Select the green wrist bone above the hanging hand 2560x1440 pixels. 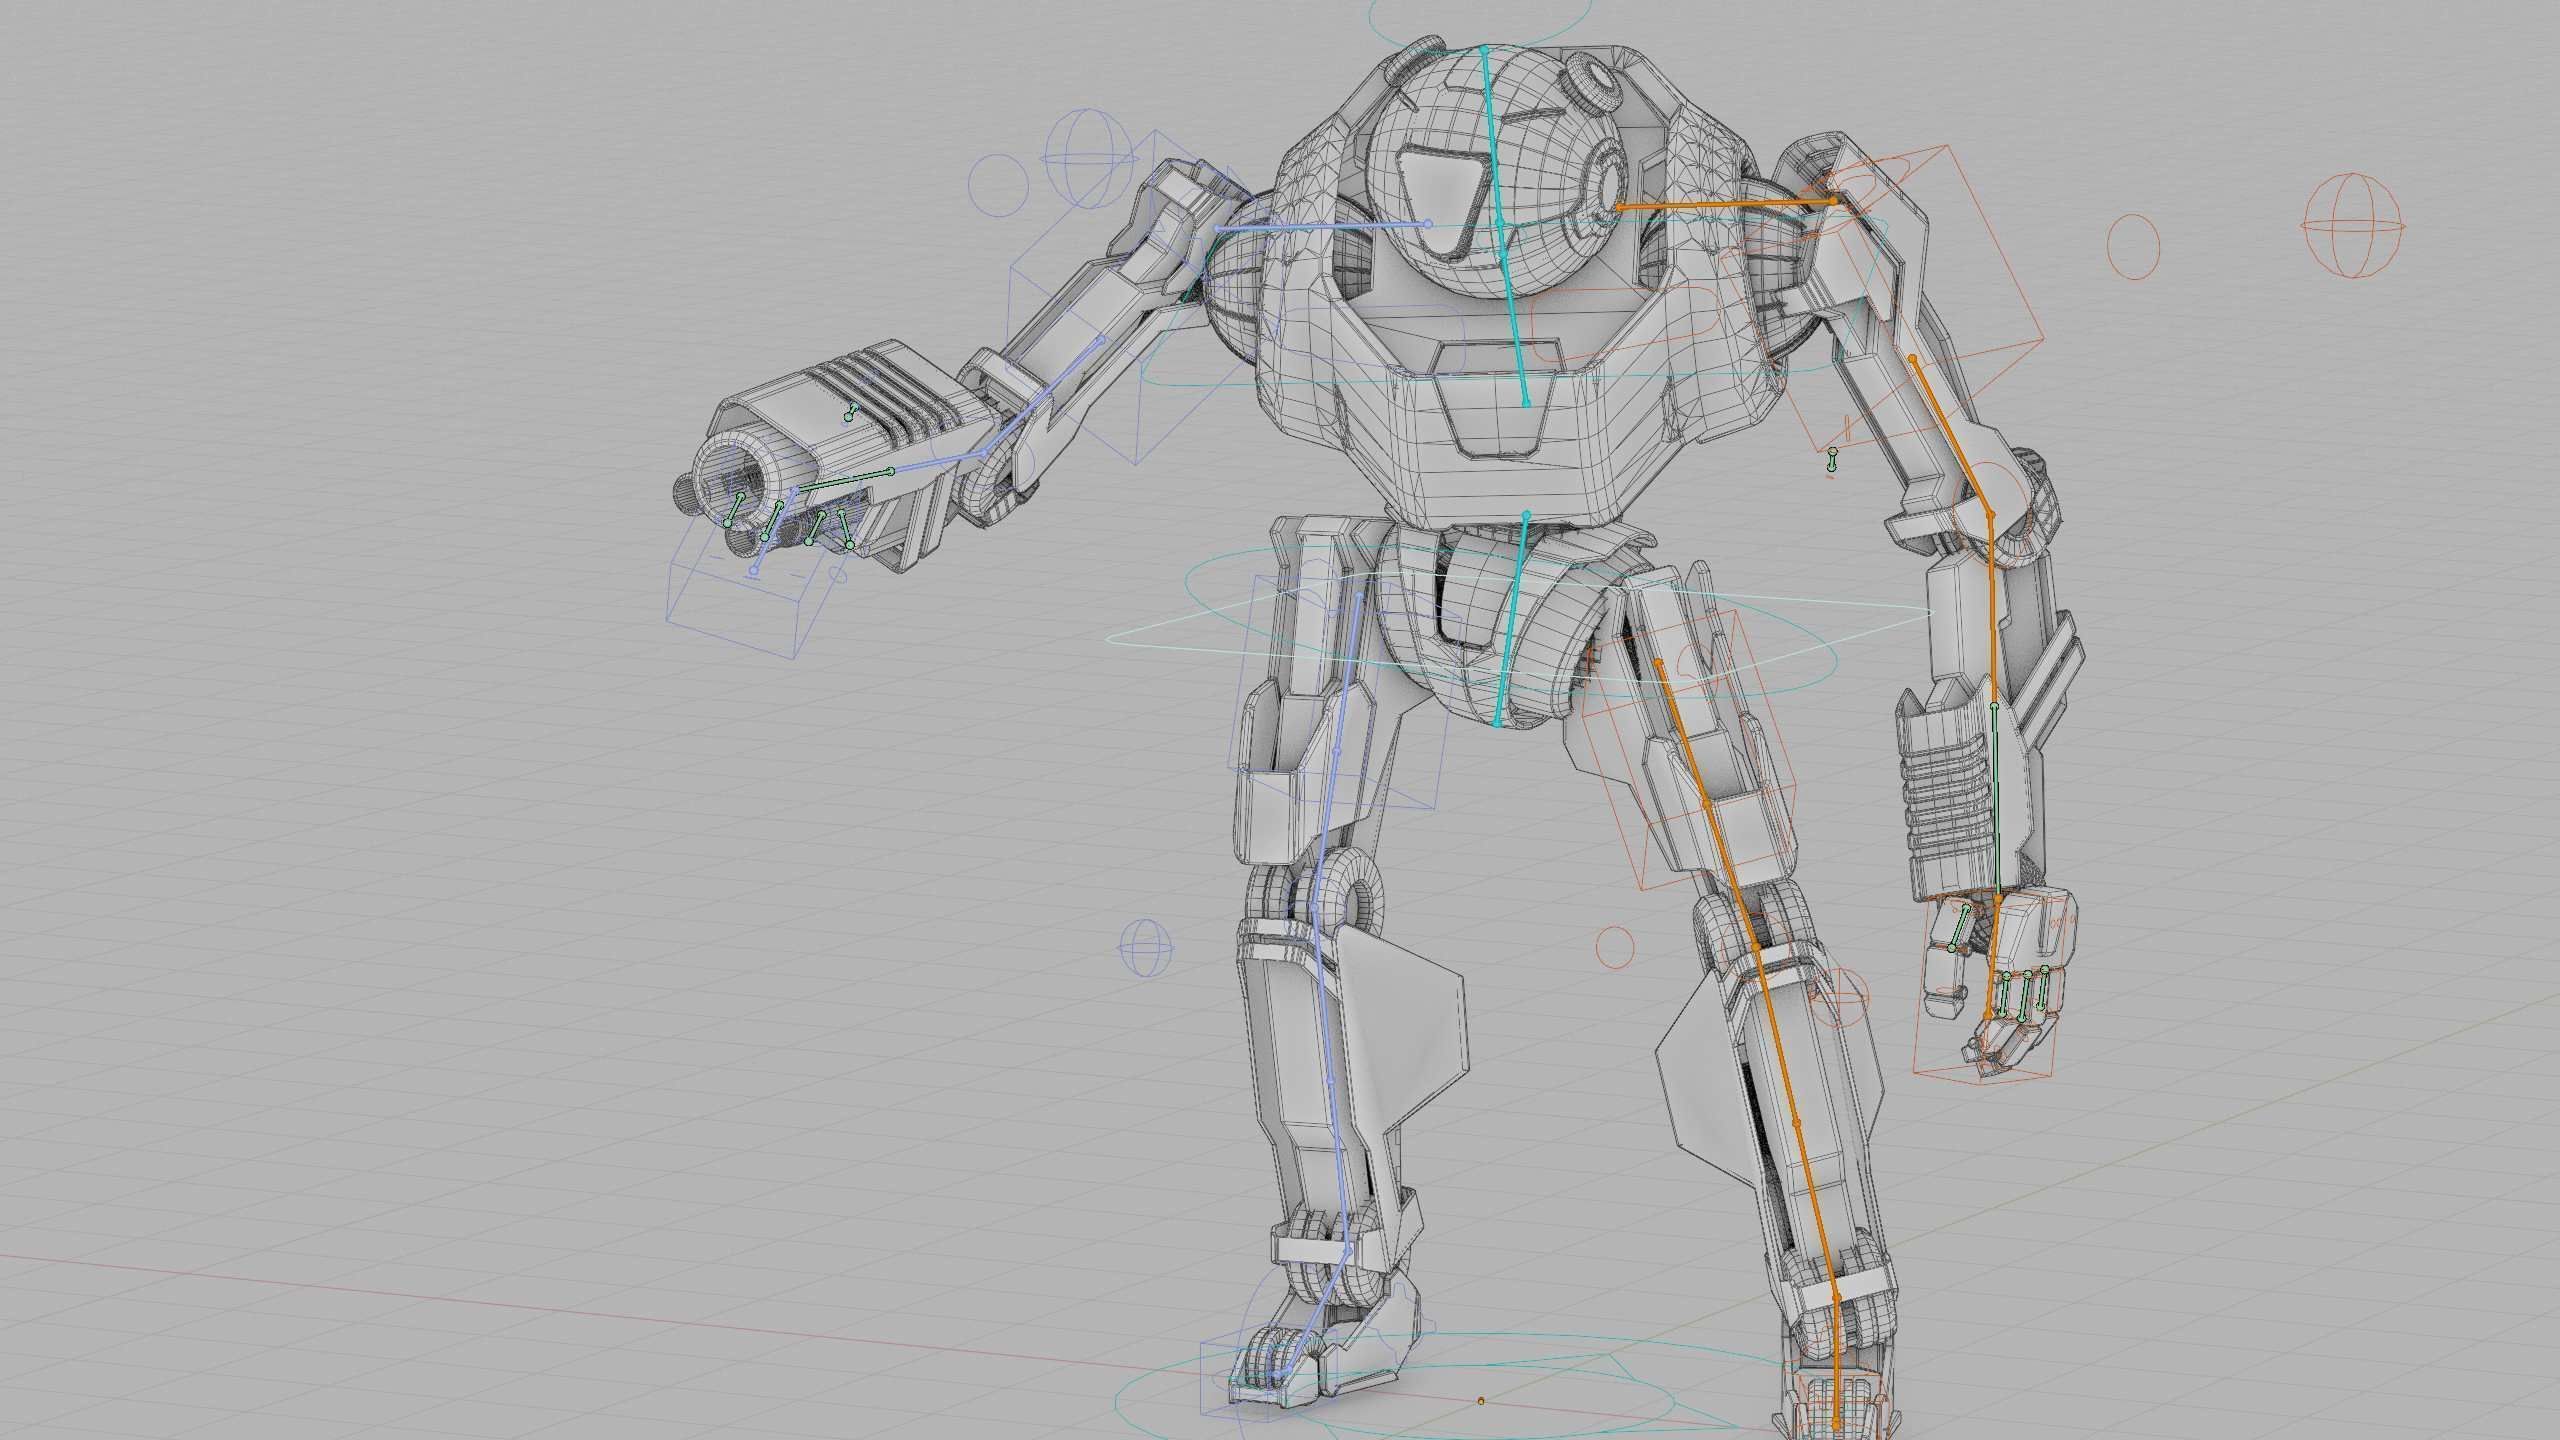1997,801
